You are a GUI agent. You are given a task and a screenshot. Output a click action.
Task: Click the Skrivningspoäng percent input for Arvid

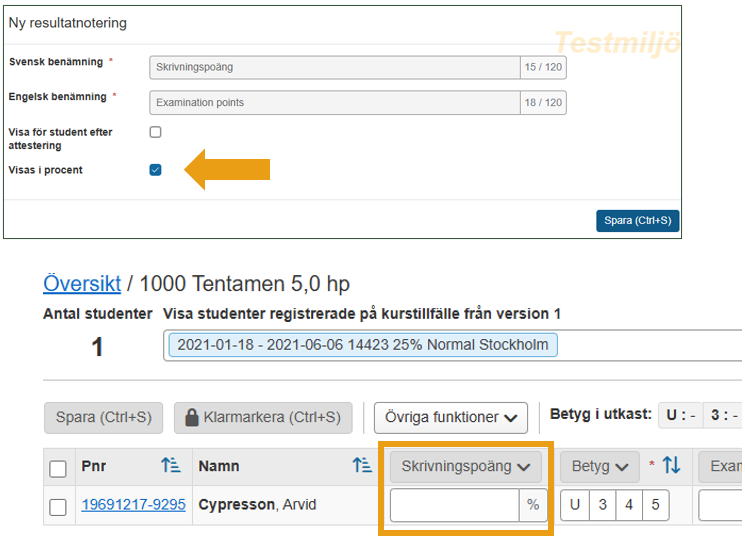tap(455, 506)
